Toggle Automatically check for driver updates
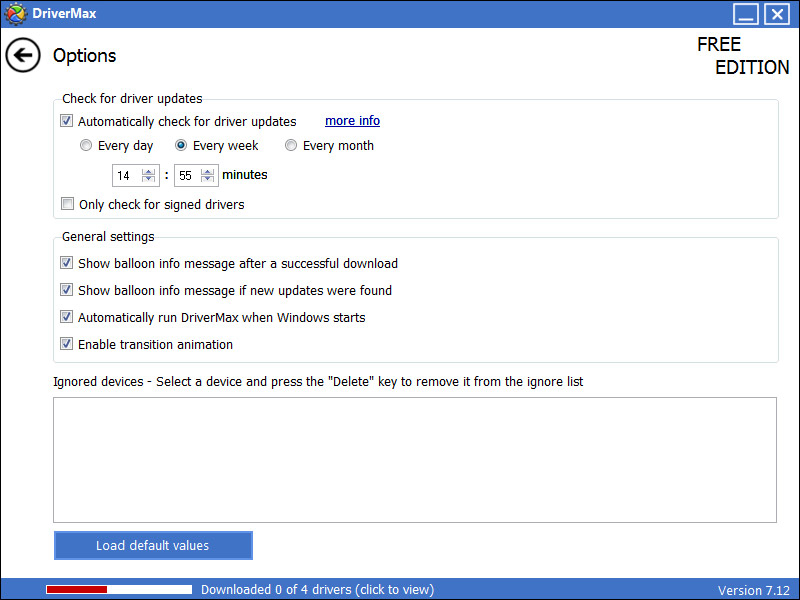Screen dimensions: 800x600 (67, 121)
